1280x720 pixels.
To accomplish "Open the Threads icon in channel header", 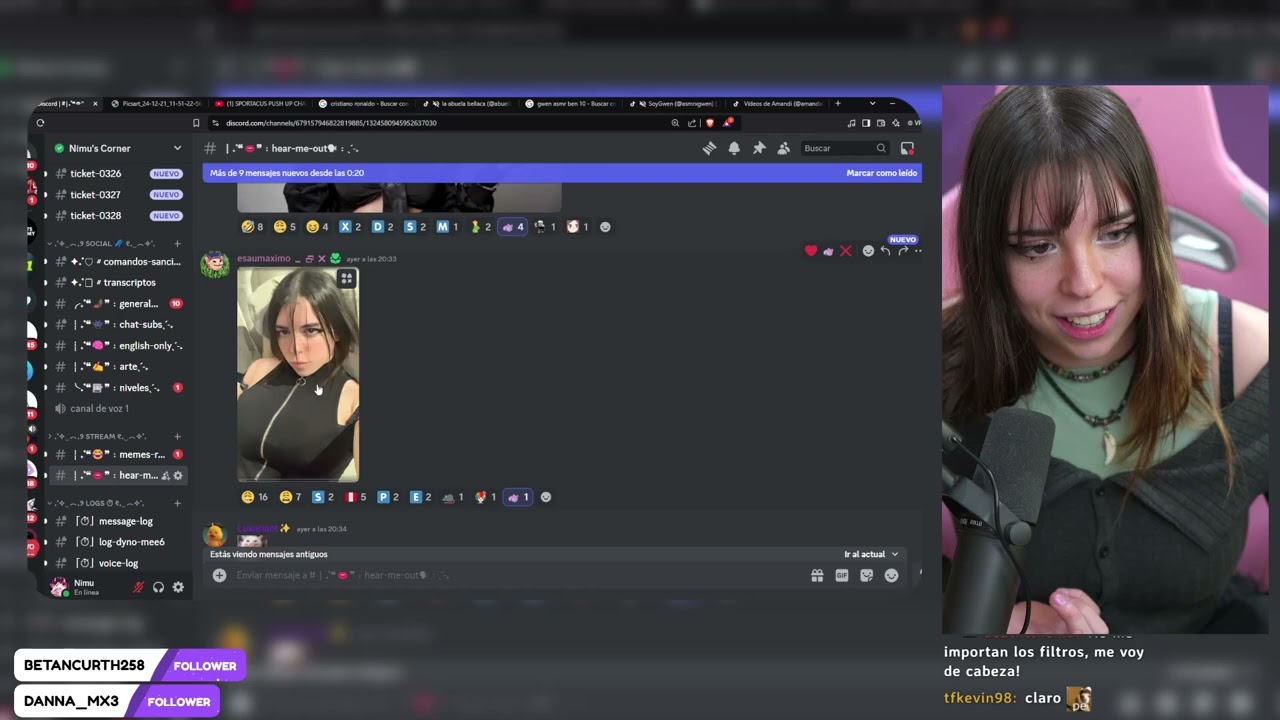I will tap(709, 148).
